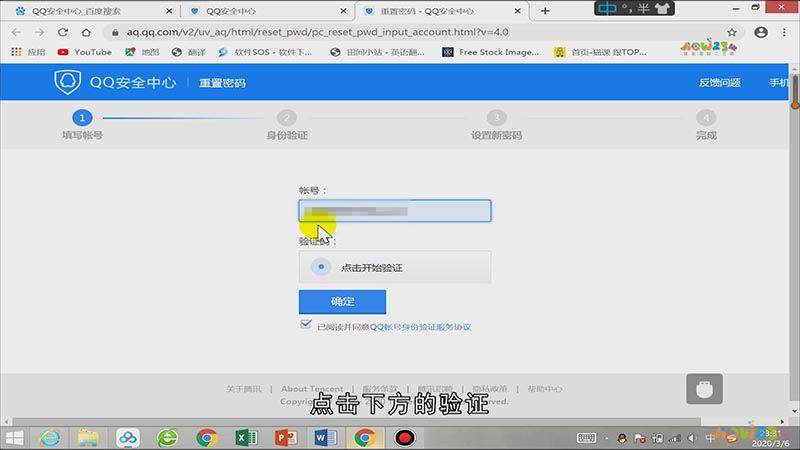Click the volume speaker tray icon
This screenshot has height=450, width=800.
pyautogui.click(x=691, y=438)
